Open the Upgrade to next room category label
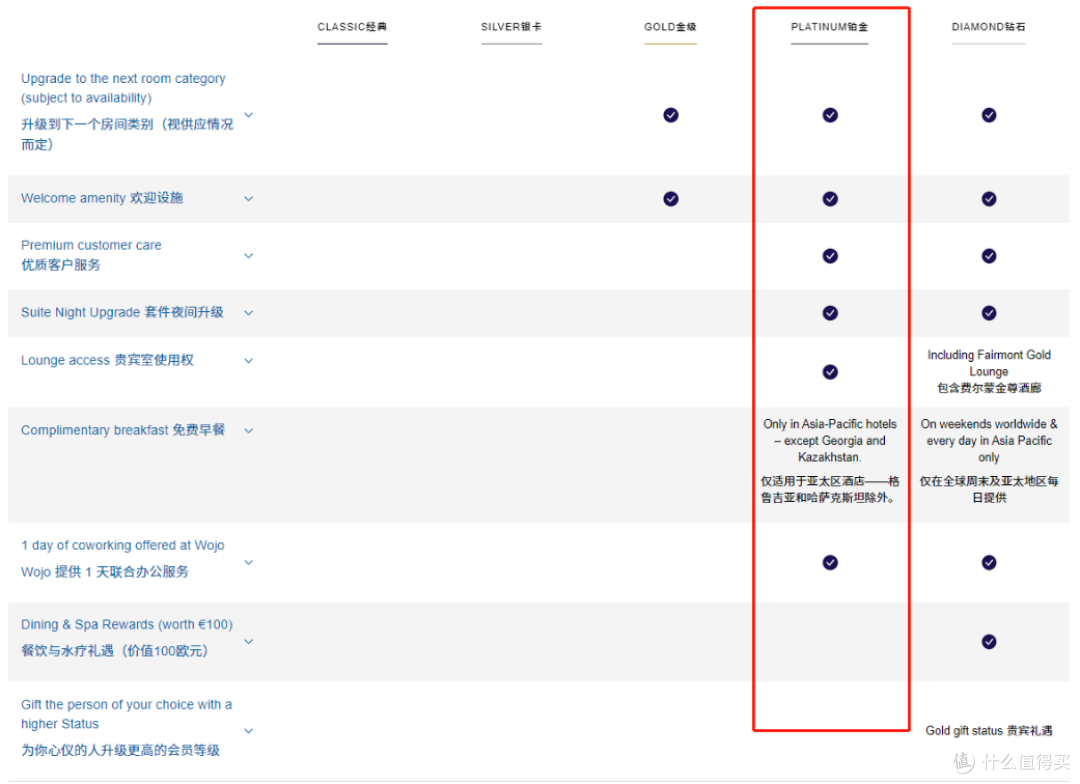 click(x=127, y=111)
